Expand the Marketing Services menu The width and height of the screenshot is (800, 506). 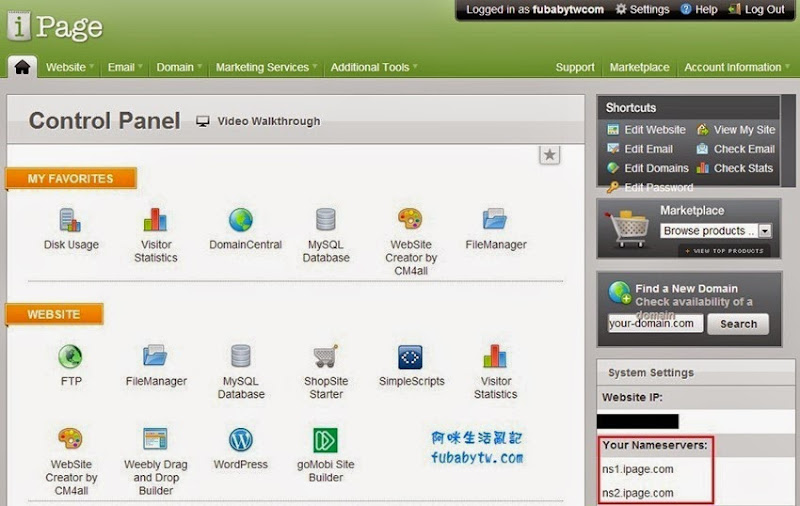point(266,67)
